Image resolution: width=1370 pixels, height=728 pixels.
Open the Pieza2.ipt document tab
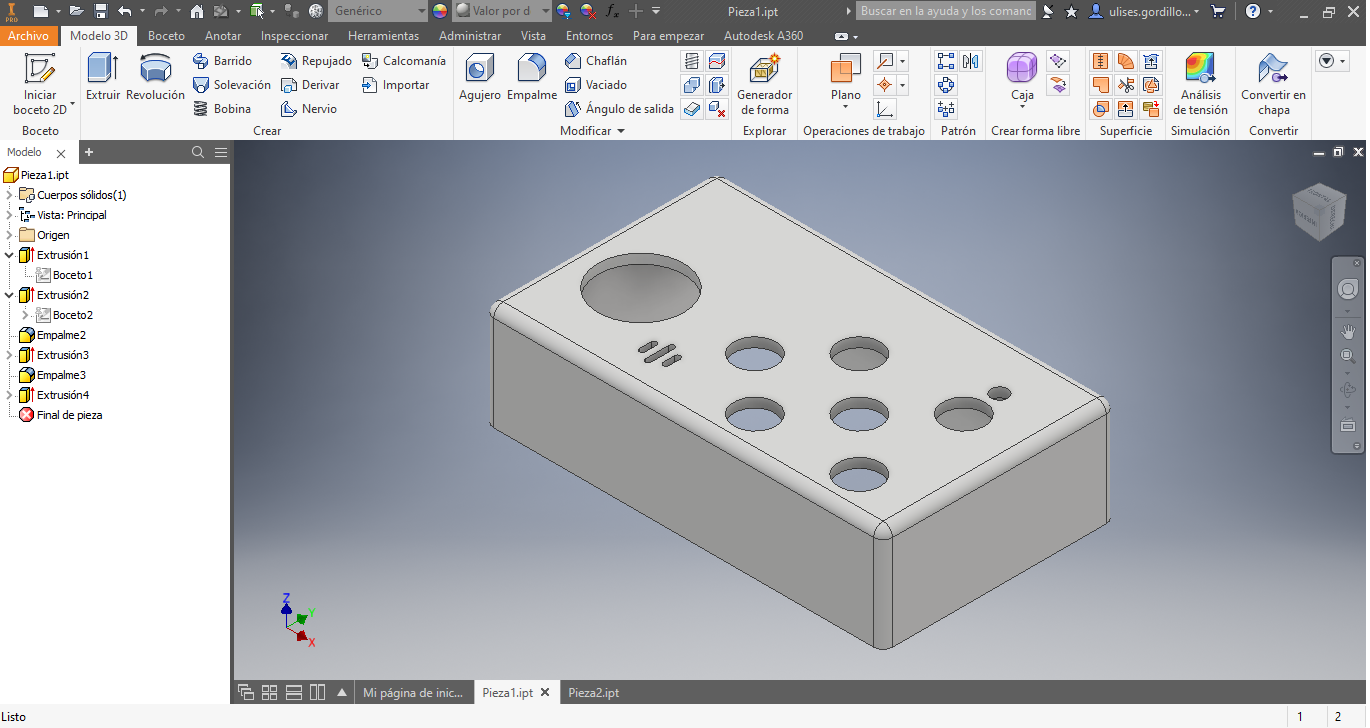tap(594, 693)
